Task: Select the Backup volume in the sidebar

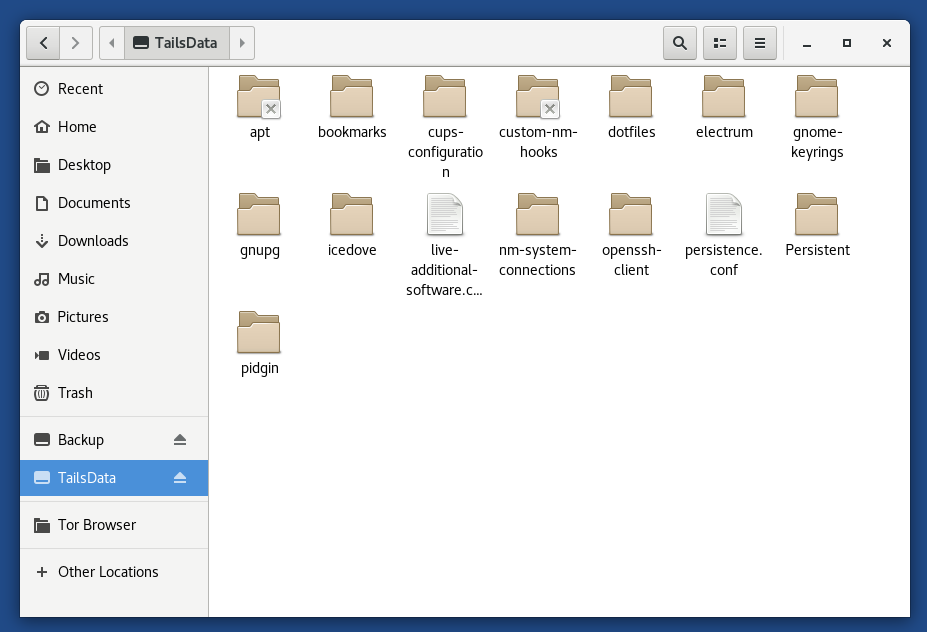Action: [114, 440]
